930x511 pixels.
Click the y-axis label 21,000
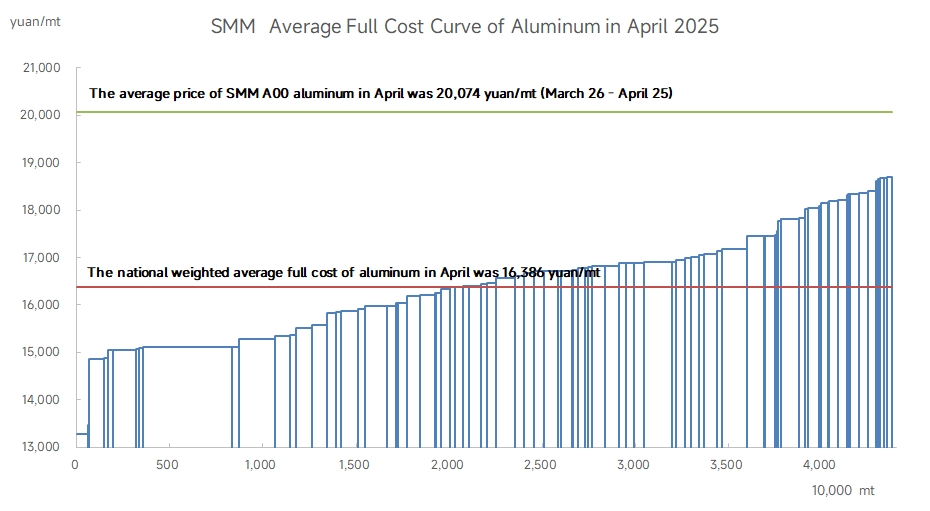(x=42, y=68)
